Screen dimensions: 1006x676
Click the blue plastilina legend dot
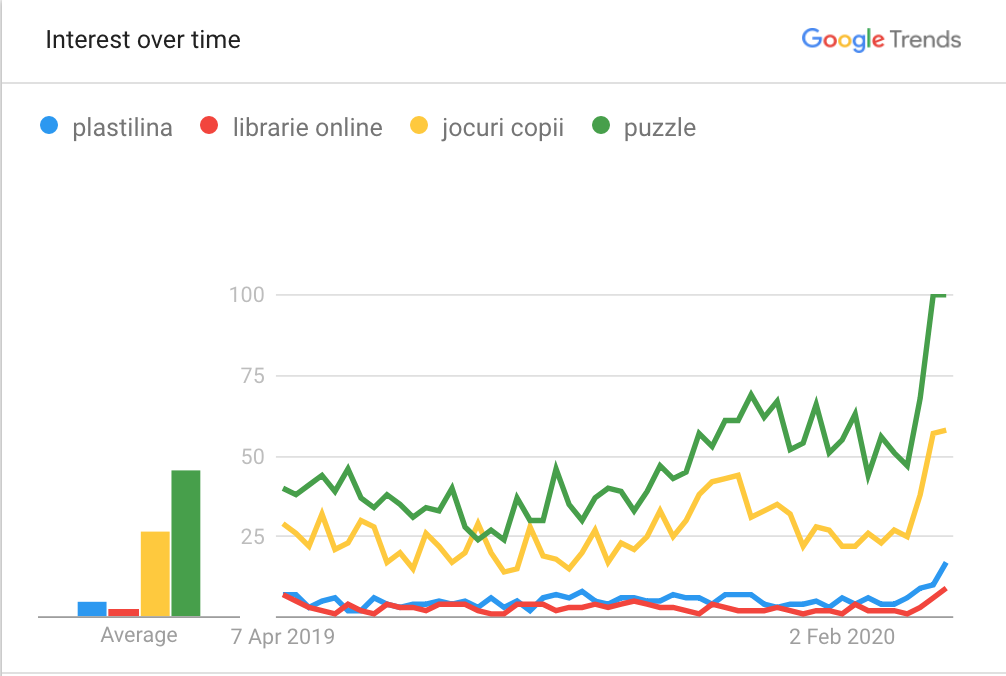(49, 125)
